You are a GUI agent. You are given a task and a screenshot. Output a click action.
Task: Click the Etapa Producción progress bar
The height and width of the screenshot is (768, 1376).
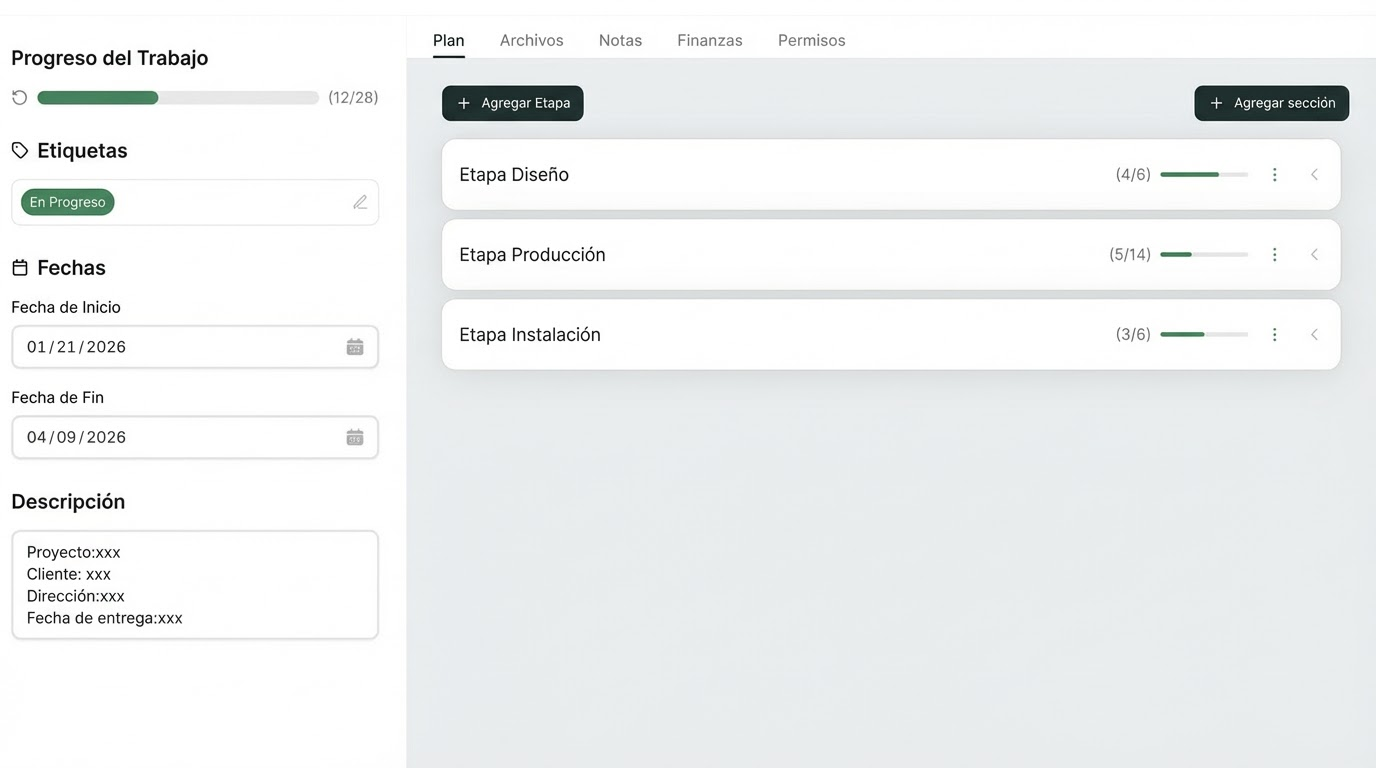click(1204, 255)
